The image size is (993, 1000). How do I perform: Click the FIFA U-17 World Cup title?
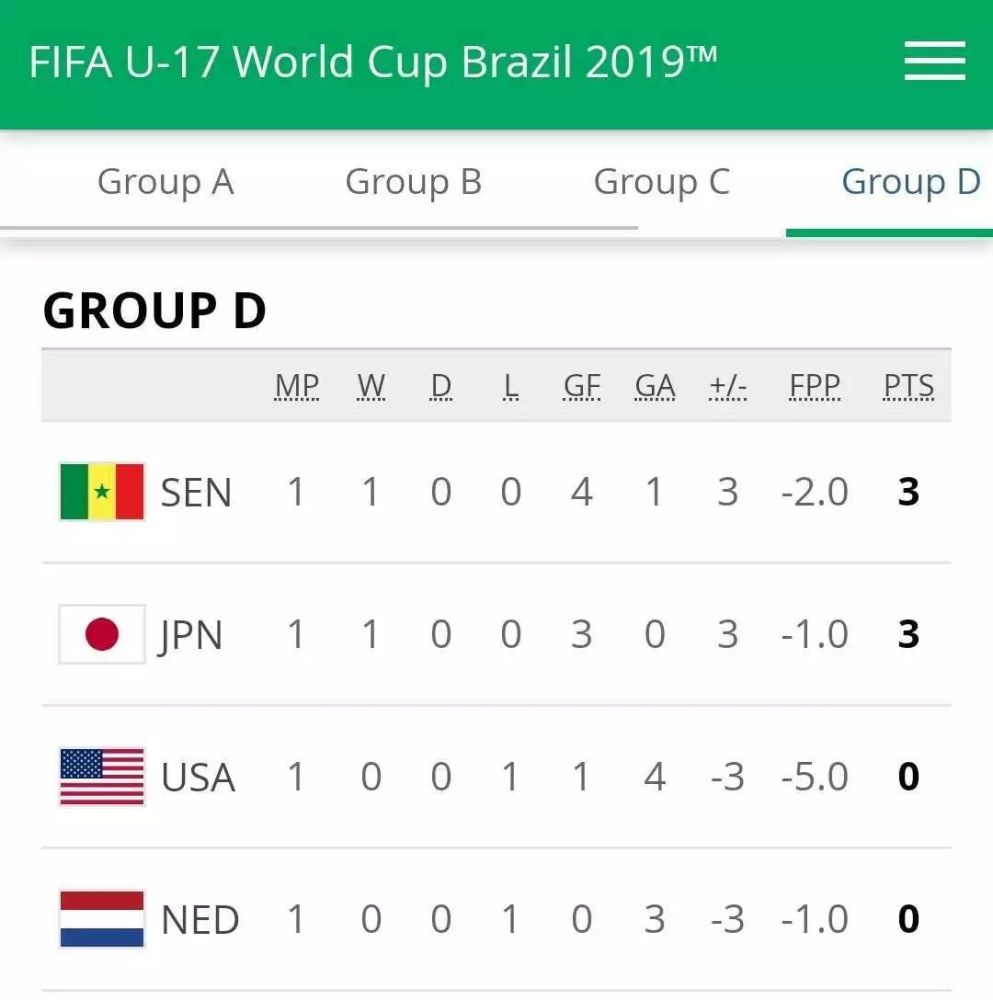[x=373, y=62]
